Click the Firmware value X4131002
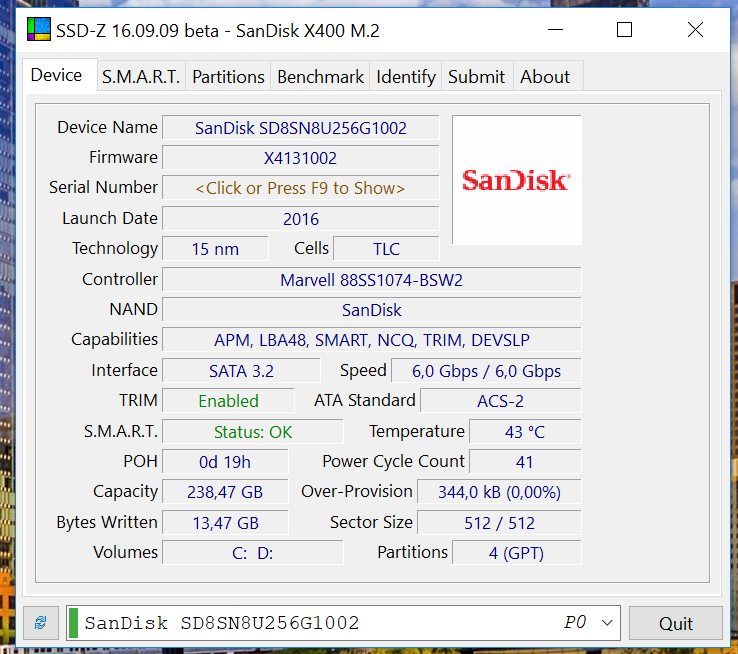The width and height of the screenshot is (738, 654). 300,158
